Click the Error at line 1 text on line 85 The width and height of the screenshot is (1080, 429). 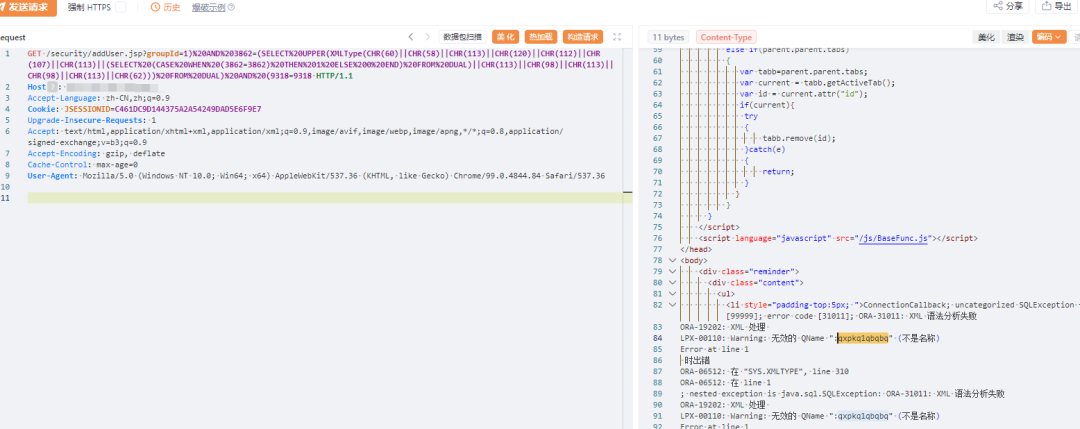[x=714, y=350]
